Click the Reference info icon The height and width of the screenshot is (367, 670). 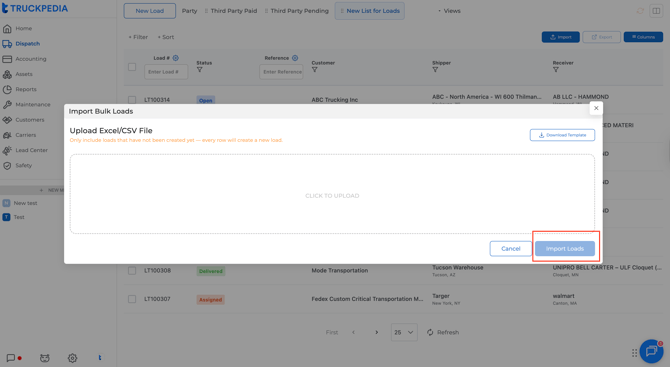[x=295, y=58]
